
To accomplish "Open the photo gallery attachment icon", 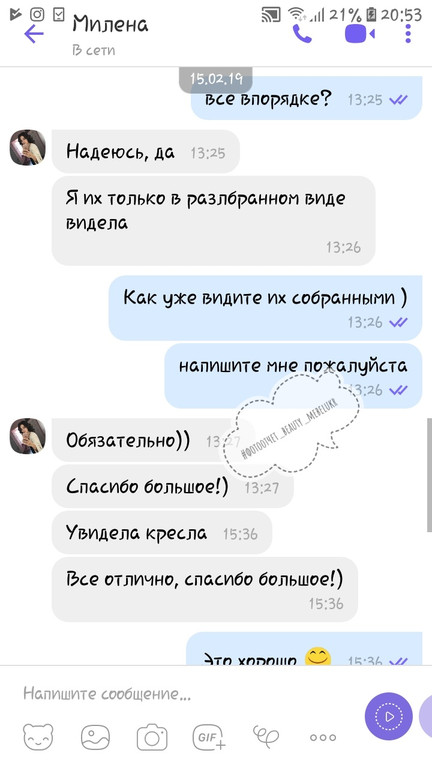I will coord(95,737).
